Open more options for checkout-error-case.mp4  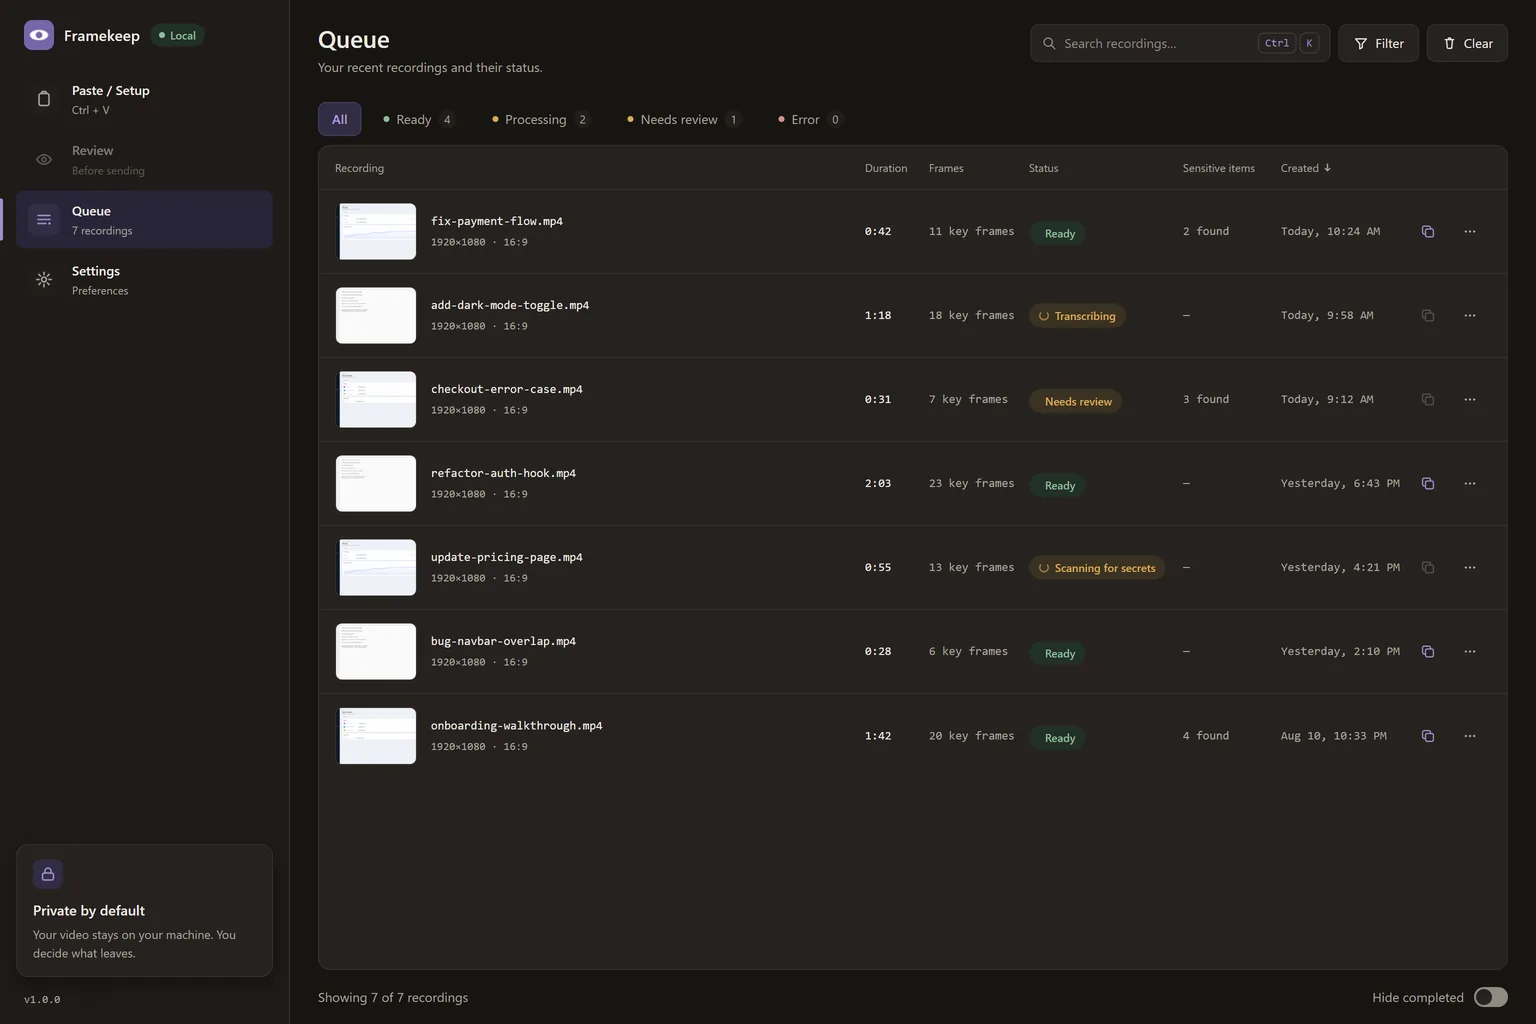coord(1470,400)
